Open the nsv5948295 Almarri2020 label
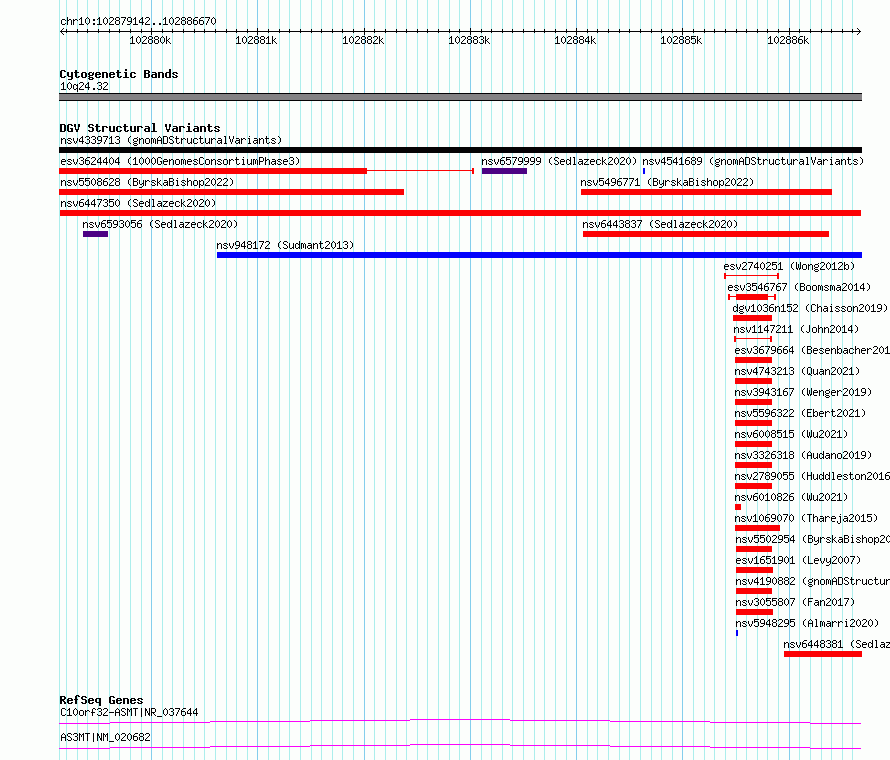The image size is (890, 760). click(807, 623)
